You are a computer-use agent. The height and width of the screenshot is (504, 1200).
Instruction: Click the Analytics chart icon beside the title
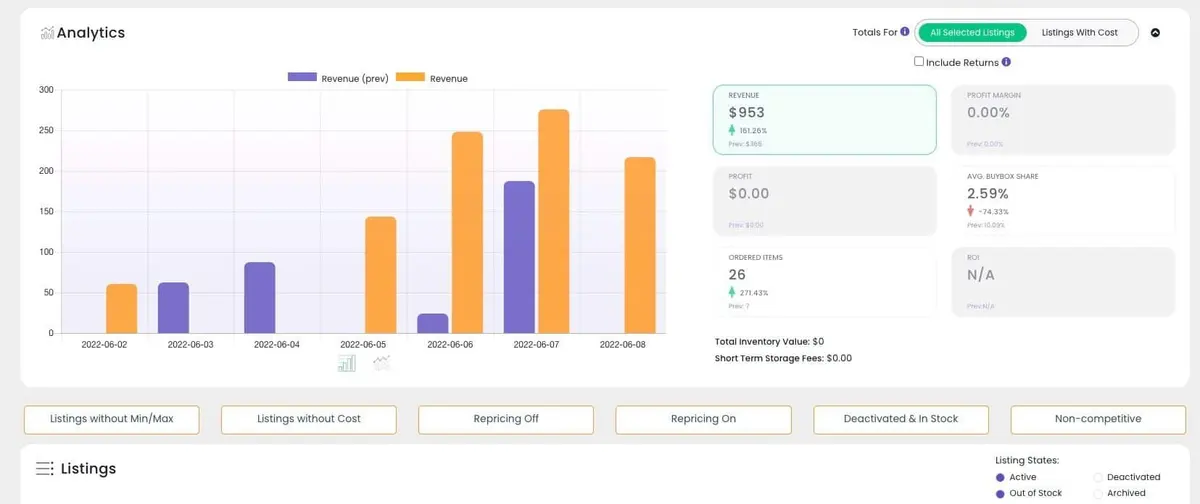tap(47, 33)
